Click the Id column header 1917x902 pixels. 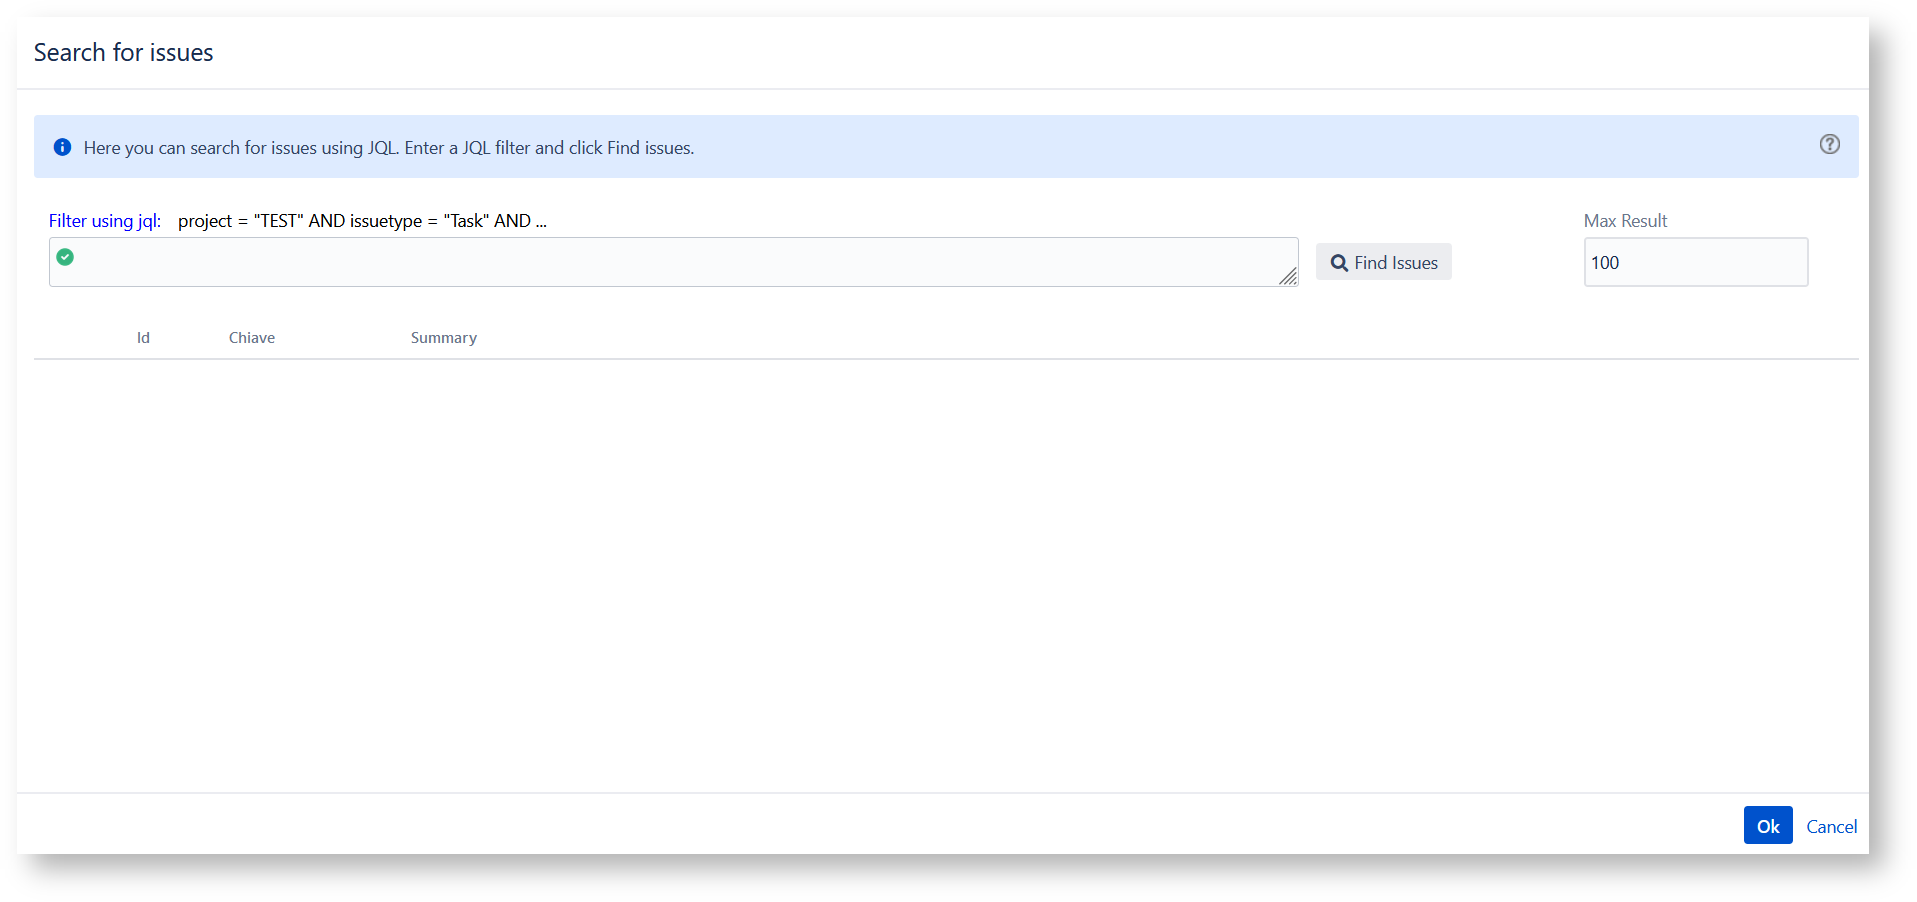[143, 338]
